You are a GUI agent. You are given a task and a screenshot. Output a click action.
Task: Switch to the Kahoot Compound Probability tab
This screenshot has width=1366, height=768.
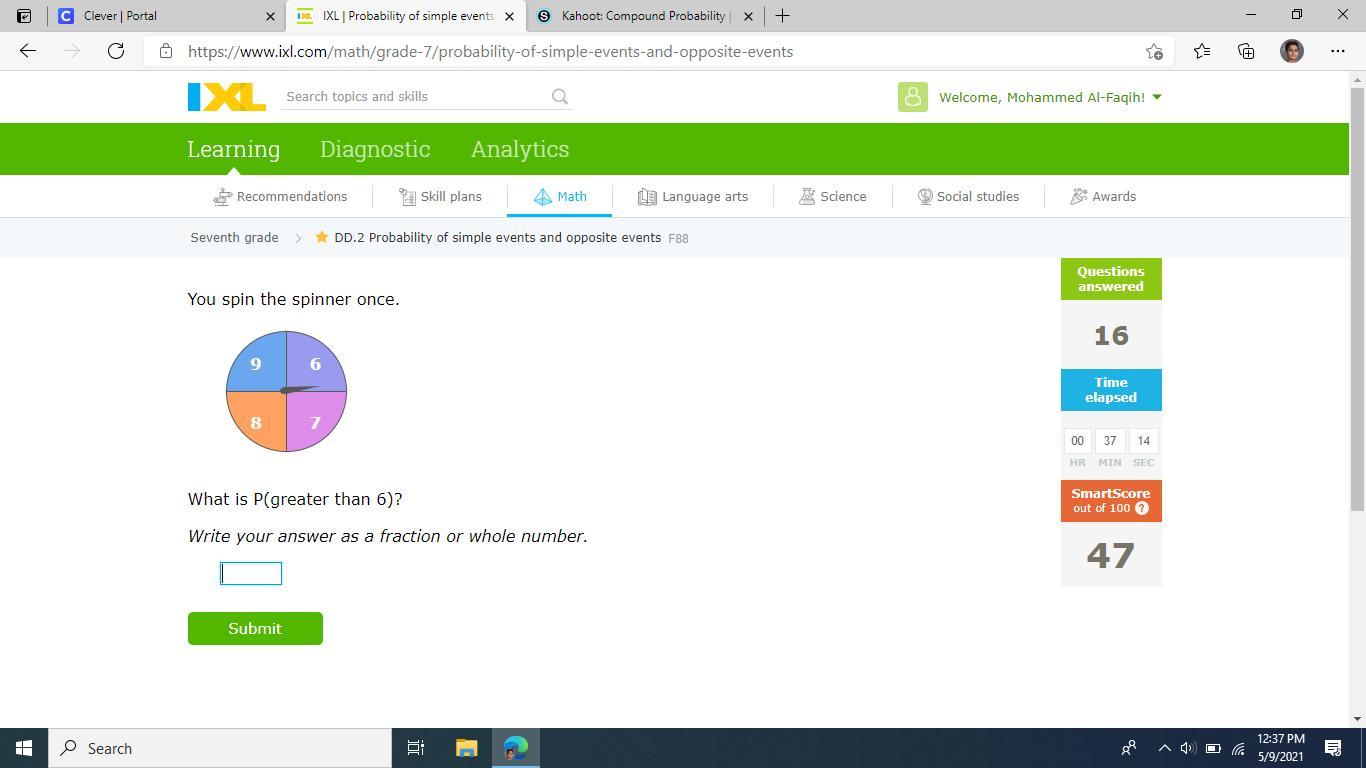tap(646, 16)
